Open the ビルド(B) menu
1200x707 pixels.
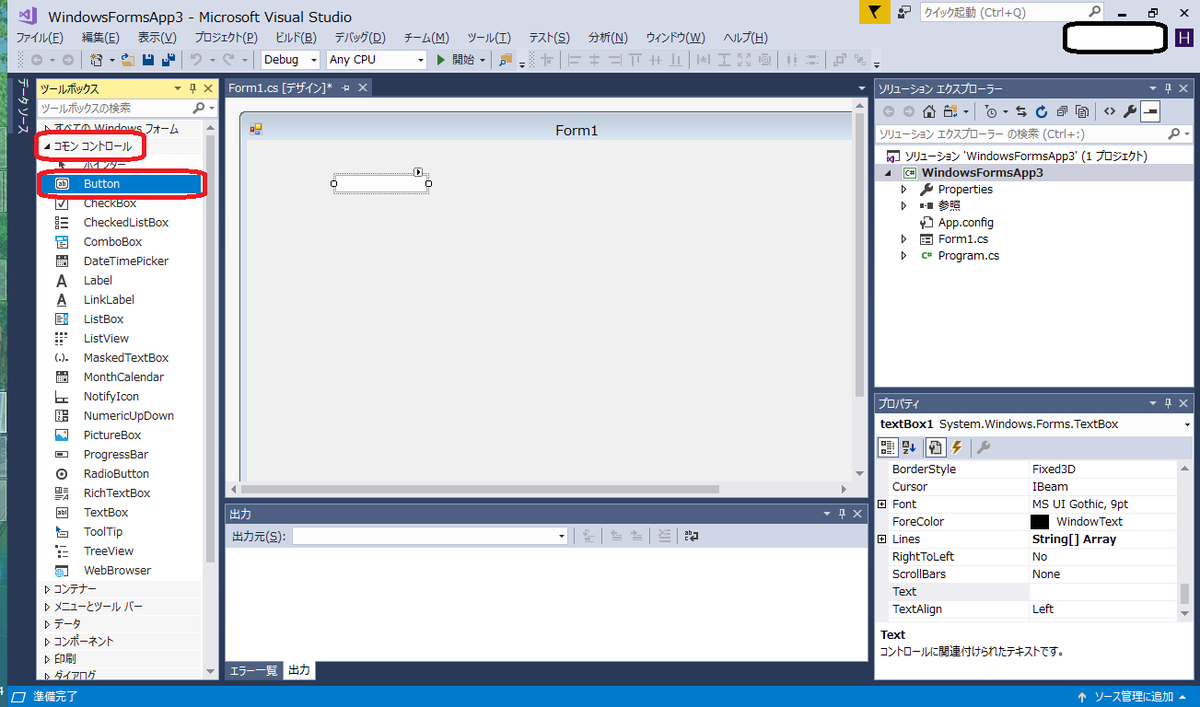click(x=295, y=37)
